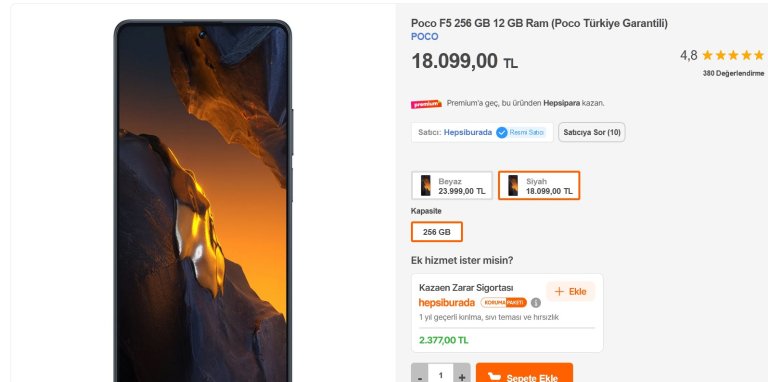Click the info icon beside Koruma Paketi
This screenshot has height=382, width=768.
(x=536, y=303)
